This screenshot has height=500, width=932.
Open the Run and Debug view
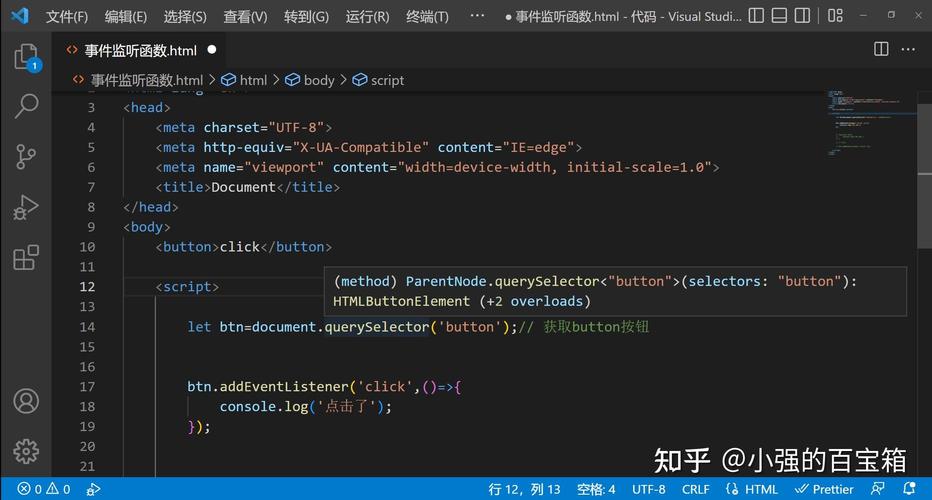pyautogui.click(x=26, y=207)
